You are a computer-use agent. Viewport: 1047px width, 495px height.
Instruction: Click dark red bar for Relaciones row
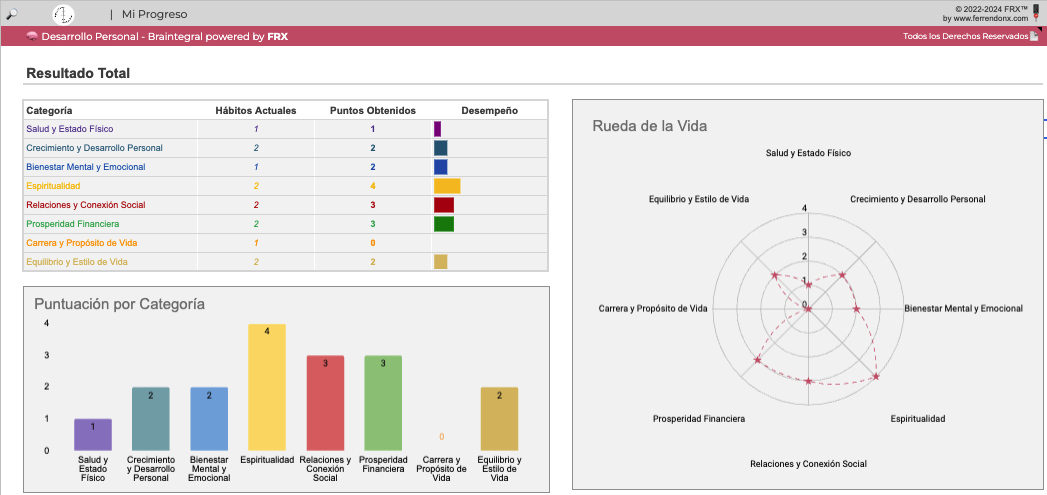[444, 205]
